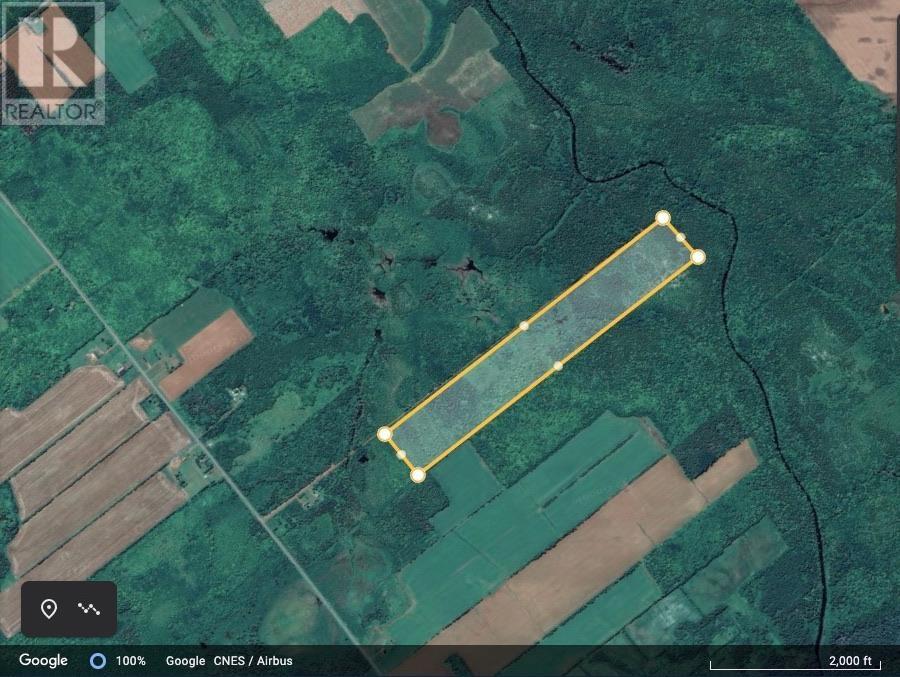This screenshot has height=677, width=900.
Task: Select the polygon's westernmost corner vertex
Action: 385,434
